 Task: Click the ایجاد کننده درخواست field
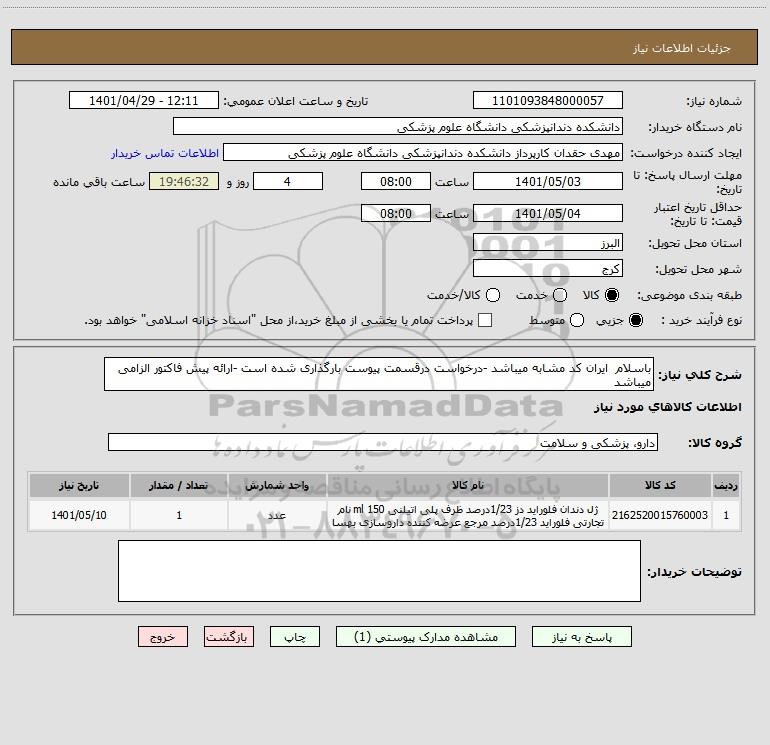point(423,153)
